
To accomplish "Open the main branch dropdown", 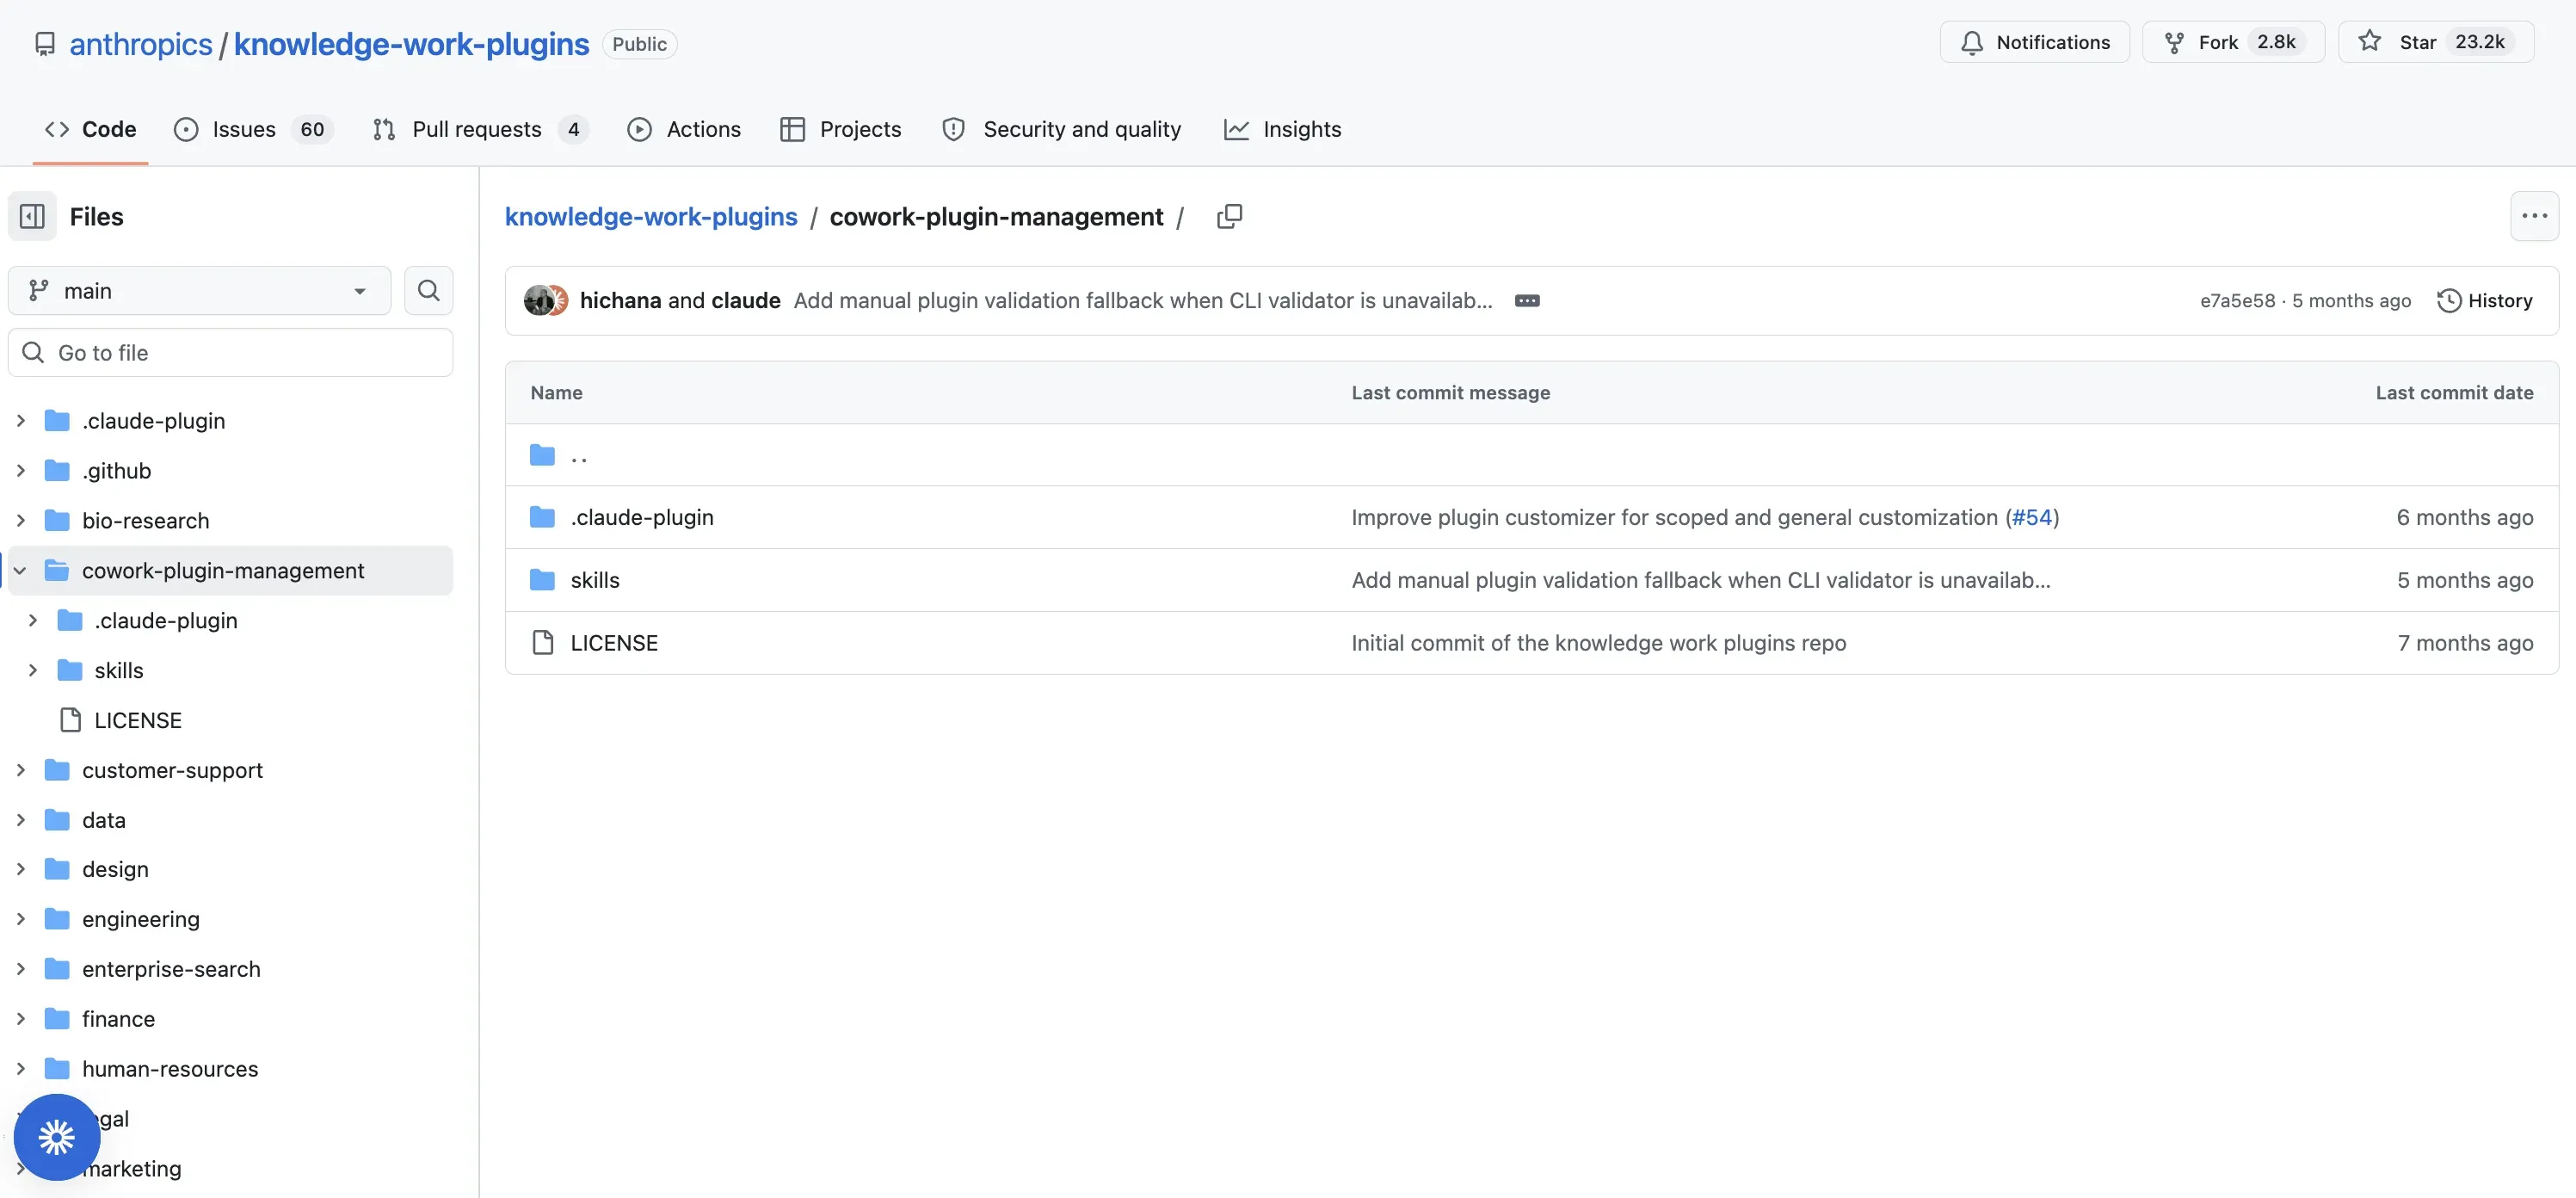I will click(199, 291).
